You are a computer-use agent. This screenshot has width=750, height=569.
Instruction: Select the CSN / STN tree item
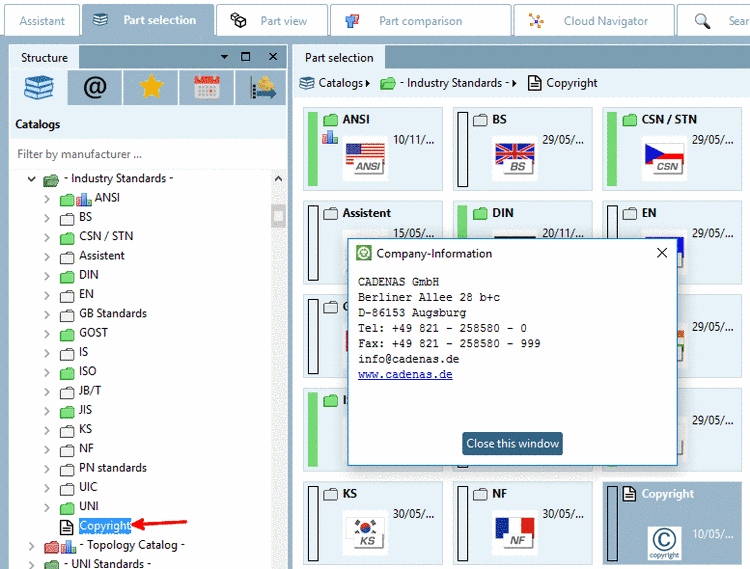point(106,237)
